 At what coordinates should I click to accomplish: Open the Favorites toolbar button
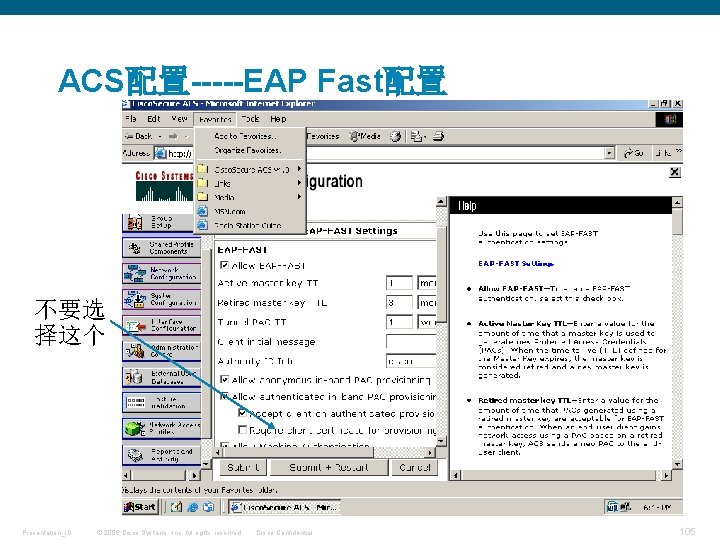click(323, 136)
